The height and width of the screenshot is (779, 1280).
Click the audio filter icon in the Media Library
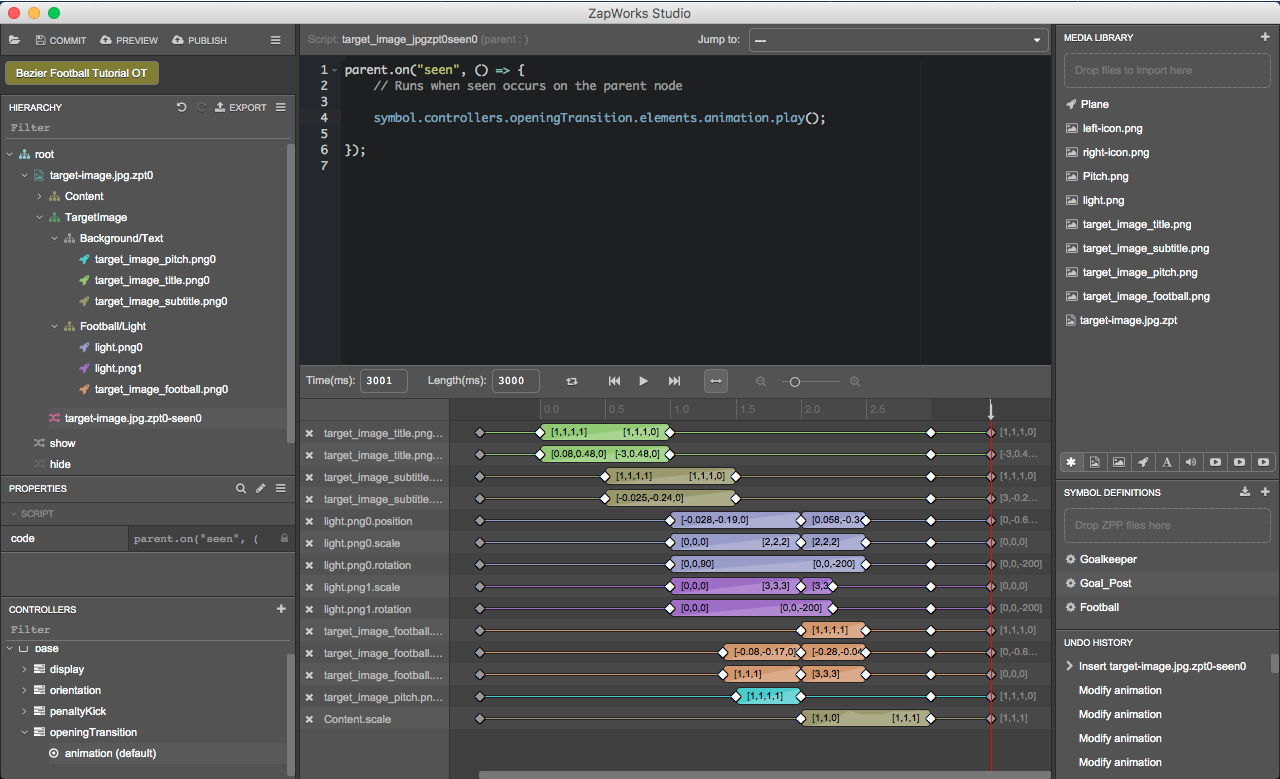pos(1191,462)
